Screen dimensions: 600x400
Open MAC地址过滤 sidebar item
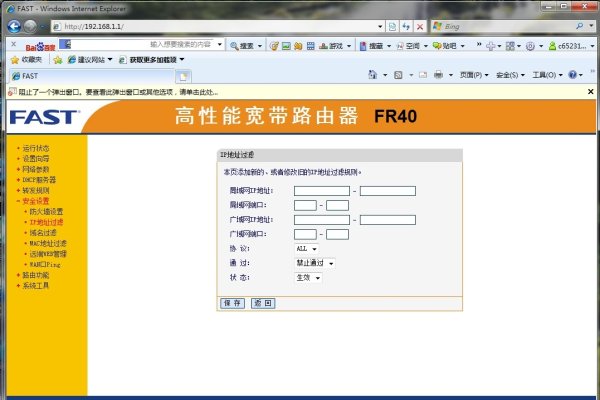coord(48,243)
